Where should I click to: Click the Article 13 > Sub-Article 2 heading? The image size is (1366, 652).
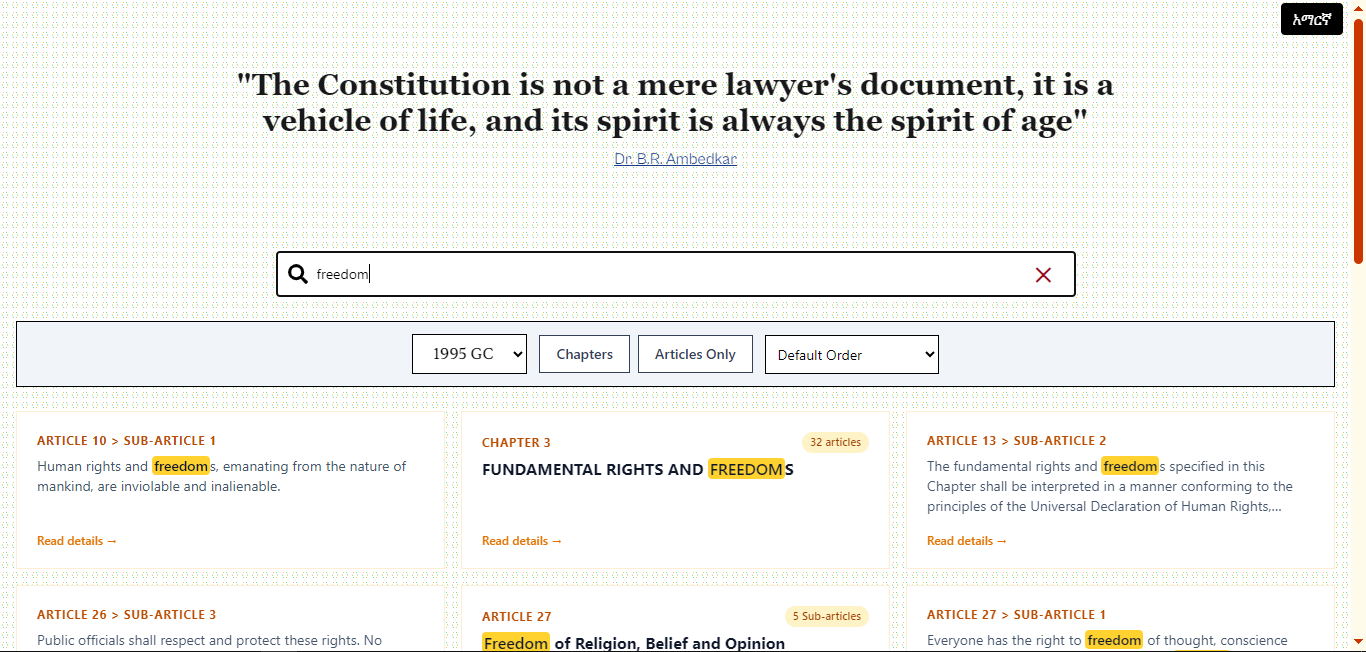point(1017,441)
